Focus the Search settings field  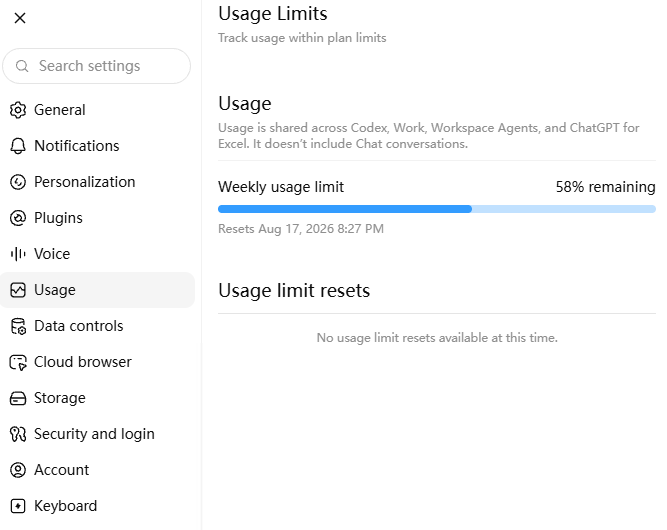point(97,66)
